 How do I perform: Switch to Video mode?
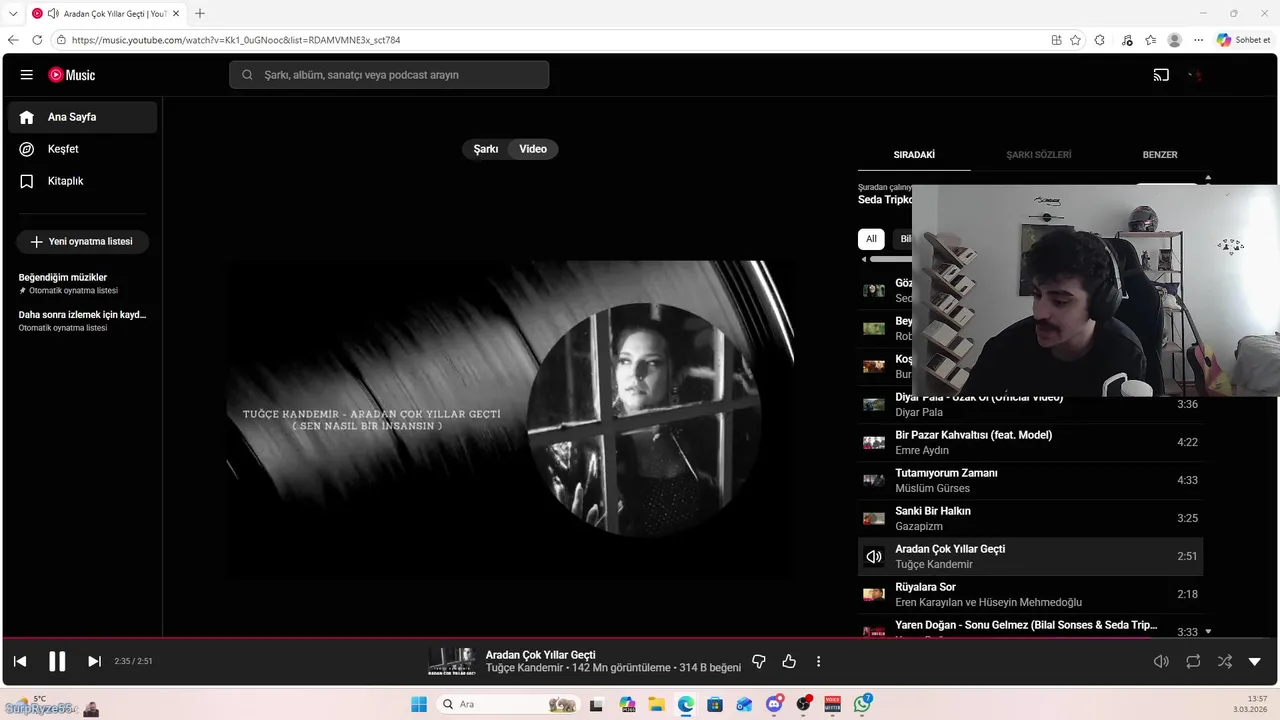tap(533, 149)
